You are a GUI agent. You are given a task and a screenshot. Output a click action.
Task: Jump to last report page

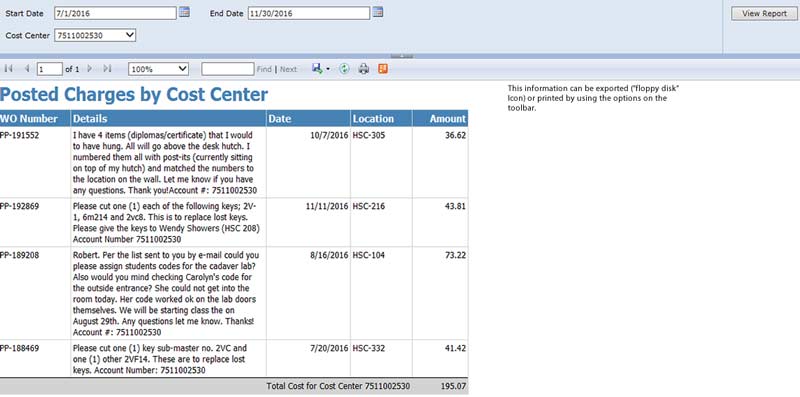(x=107, y=68)
